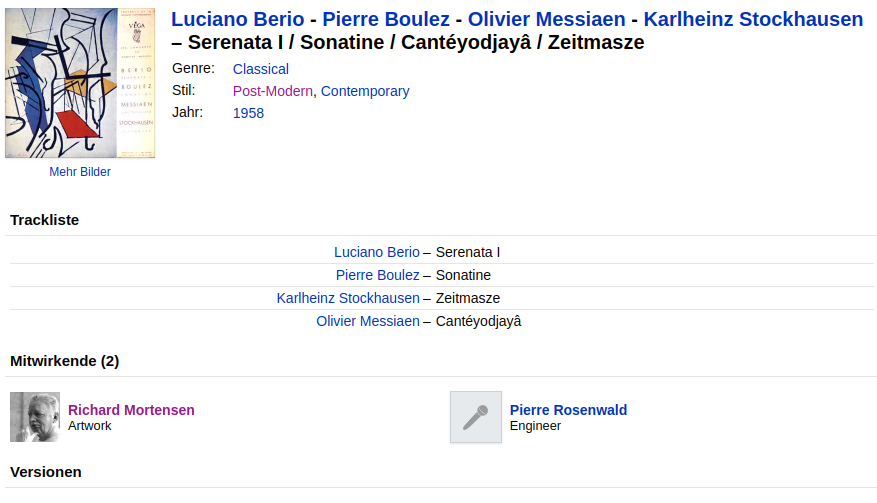Open Olivier Messiaen in the title
Image resolution: width=877 pixels, height=503 pixels.
click(x=546, y=19)
